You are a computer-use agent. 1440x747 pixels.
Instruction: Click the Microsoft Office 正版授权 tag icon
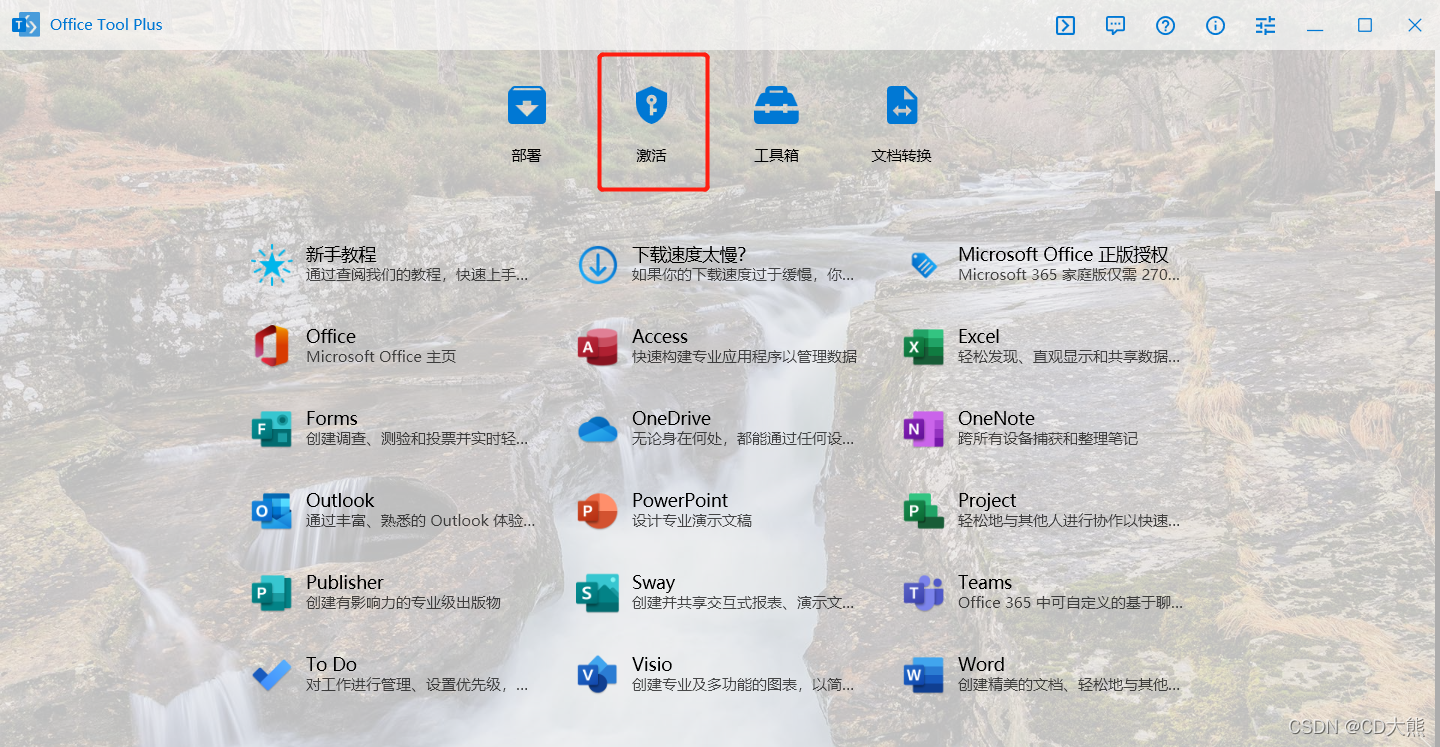(924, 265)
